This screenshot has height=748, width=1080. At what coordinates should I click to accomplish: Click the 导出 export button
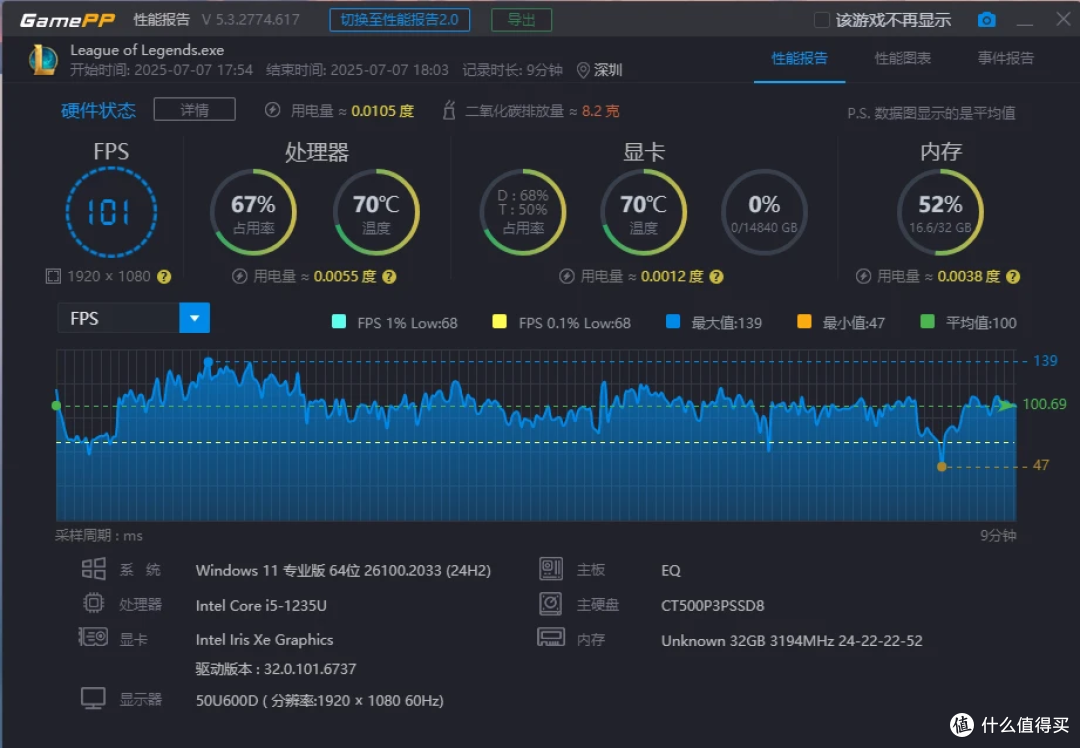coord(521,20)
